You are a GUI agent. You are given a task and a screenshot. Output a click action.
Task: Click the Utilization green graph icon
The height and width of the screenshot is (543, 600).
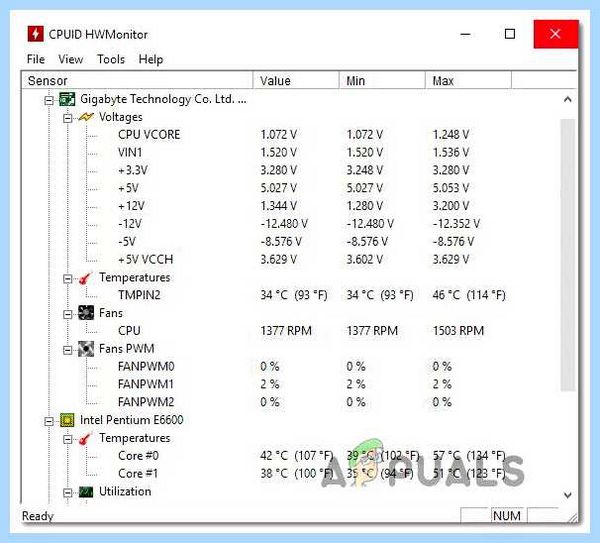click(x=86, y=492)
